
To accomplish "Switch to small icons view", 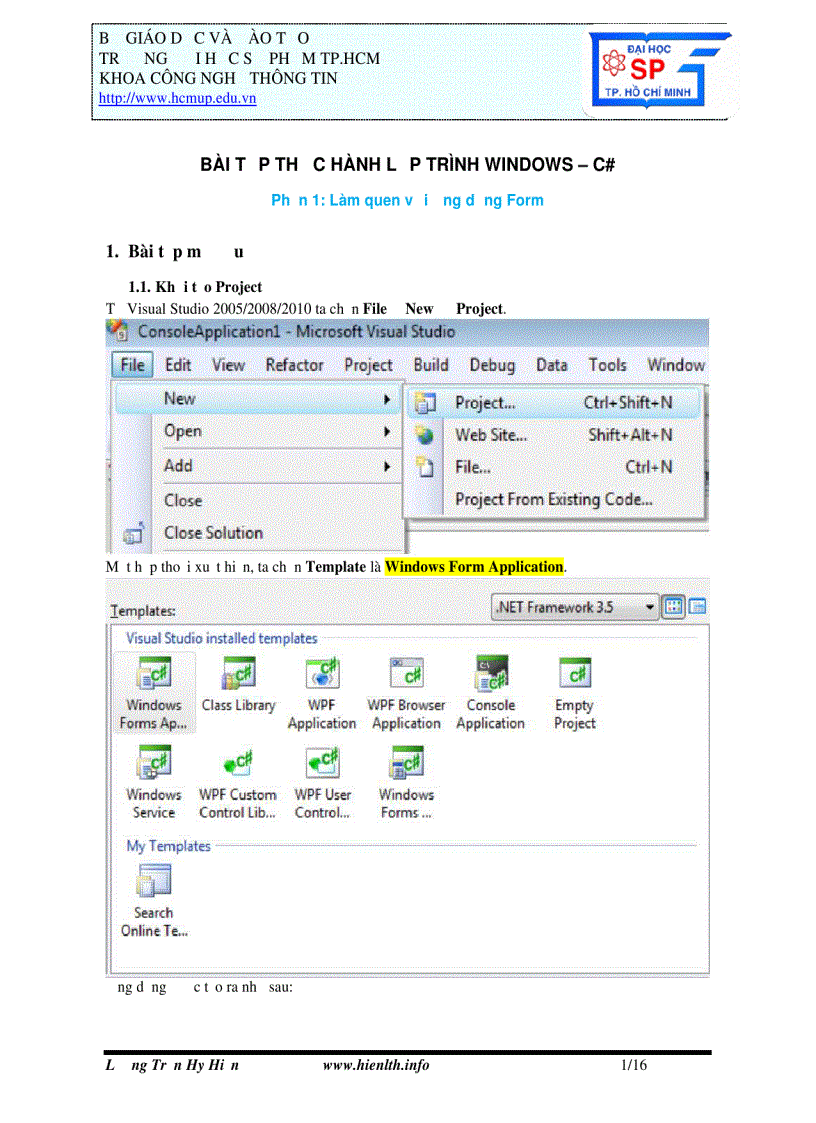I will click(697, 606).
